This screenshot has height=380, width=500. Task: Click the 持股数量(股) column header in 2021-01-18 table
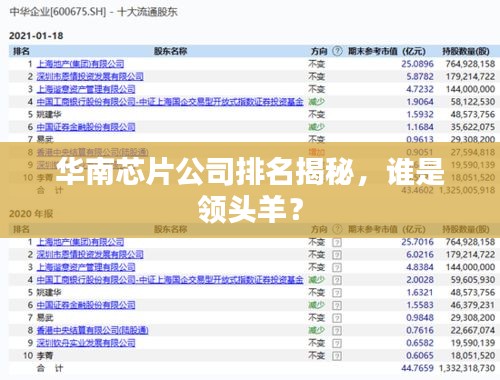click(466, 51)
